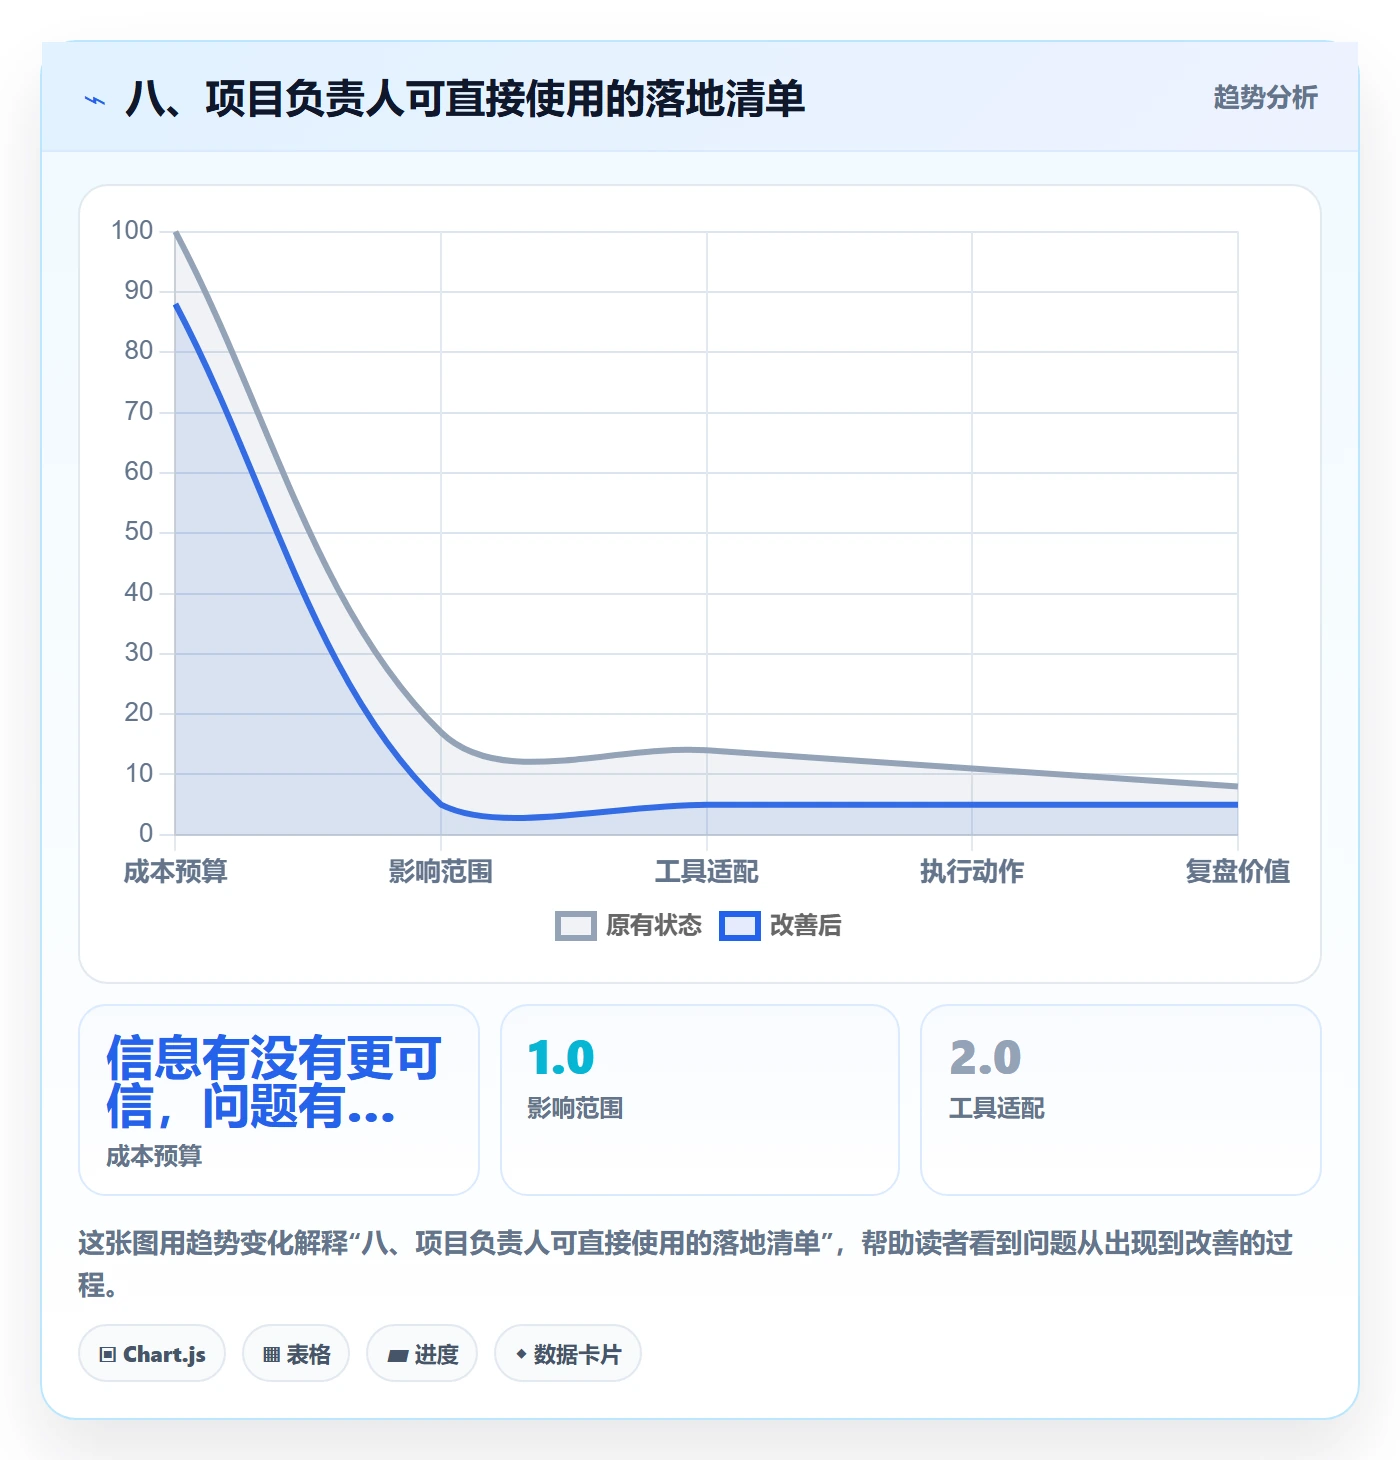Click the description paragraph starting 这张图用趋势变化
This screenshot has height=1460, width=1400.
(686, 1264)
